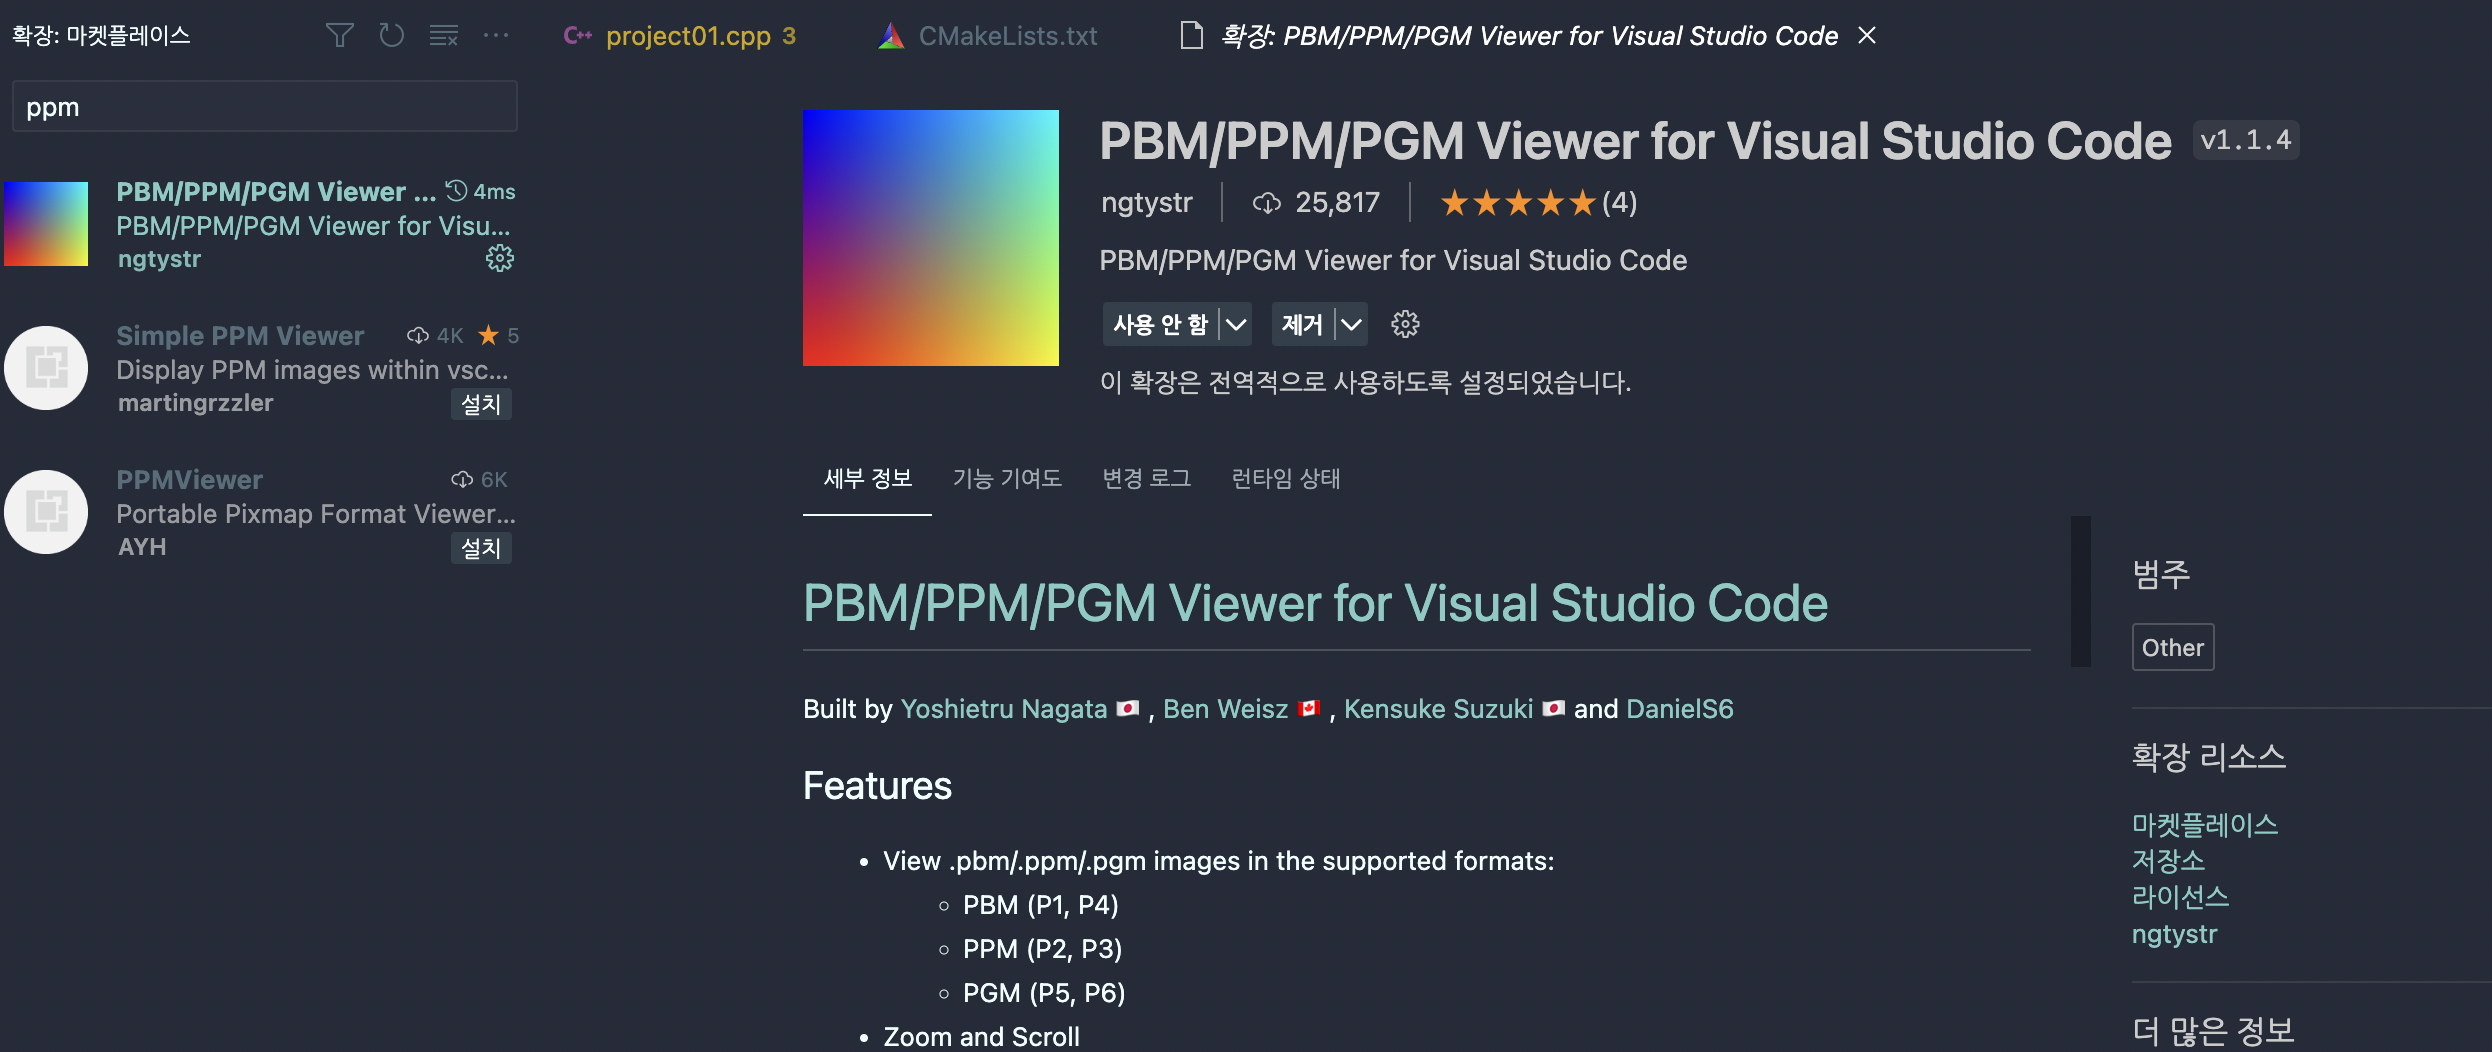Open the 세부 정보 tab
2492x1052 pixels.
coord(867,479)
